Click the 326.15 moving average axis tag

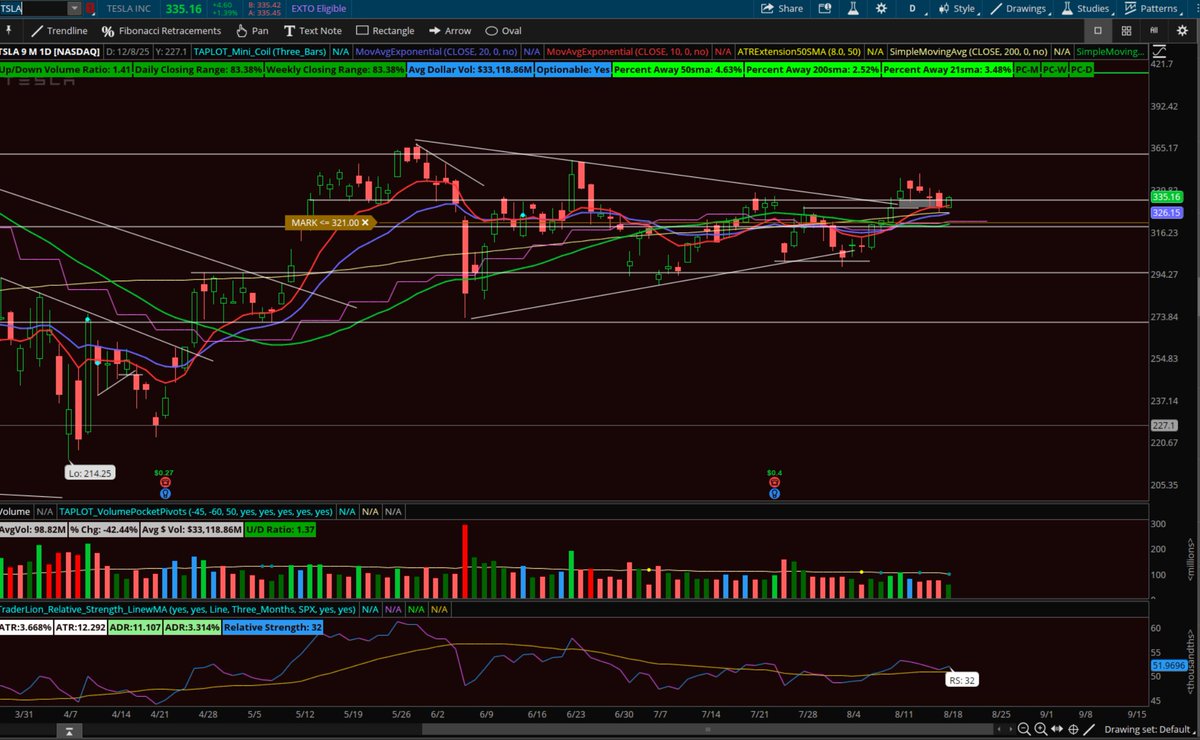click(x=1167, y=213)
